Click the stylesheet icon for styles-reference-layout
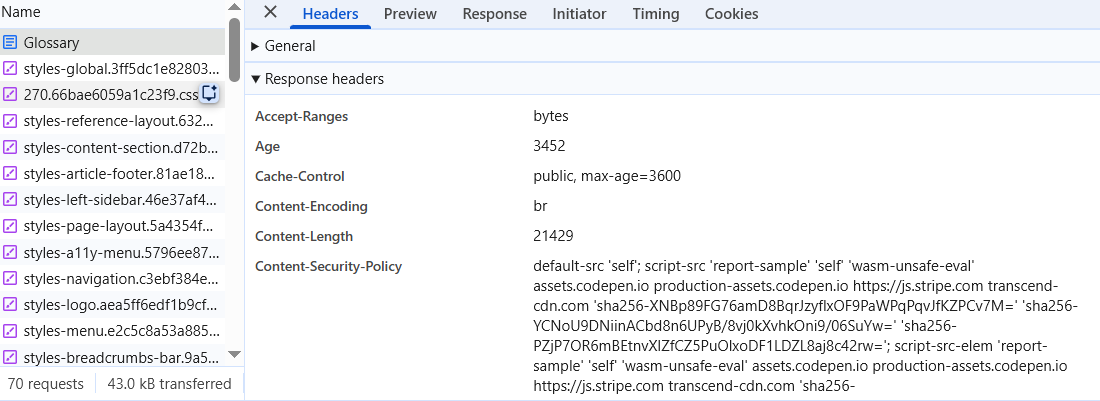Screen dimensions: 1100x401 tap(10, 121)
